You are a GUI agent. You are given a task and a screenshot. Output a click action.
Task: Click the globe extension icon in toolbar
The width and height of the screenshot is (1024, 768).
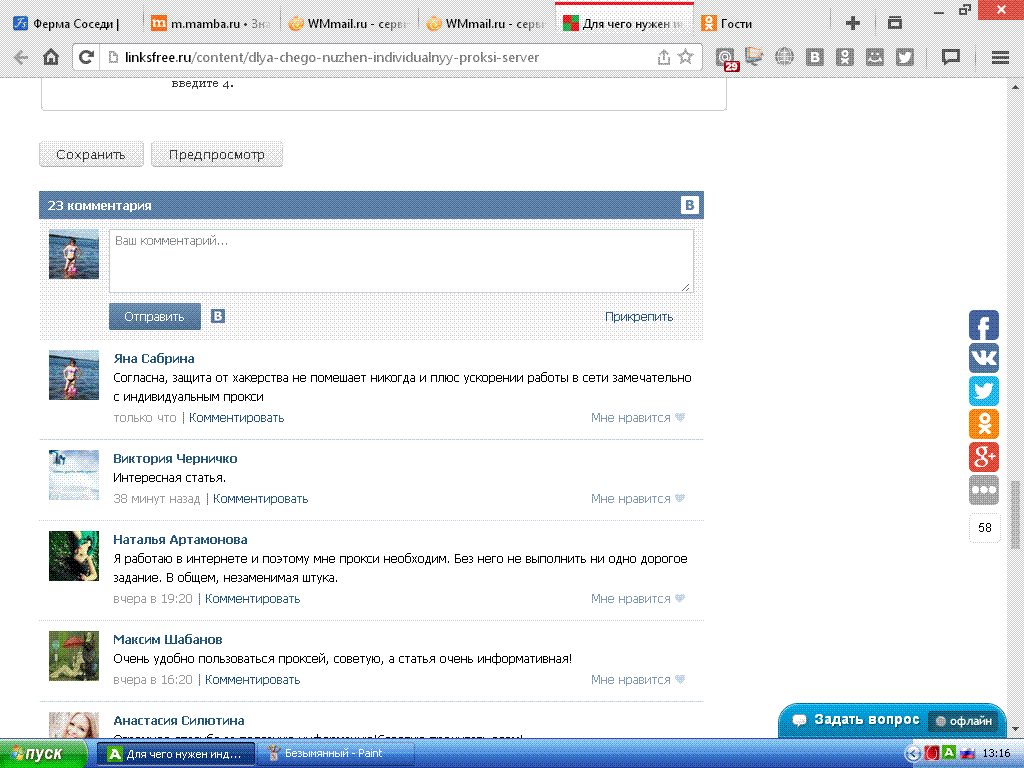click(x=784, y=57)
